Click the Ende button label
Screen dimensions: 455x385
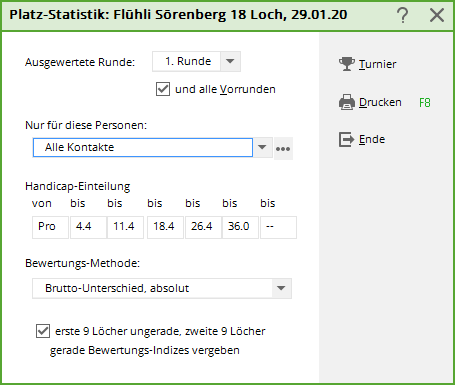(372, 139)
